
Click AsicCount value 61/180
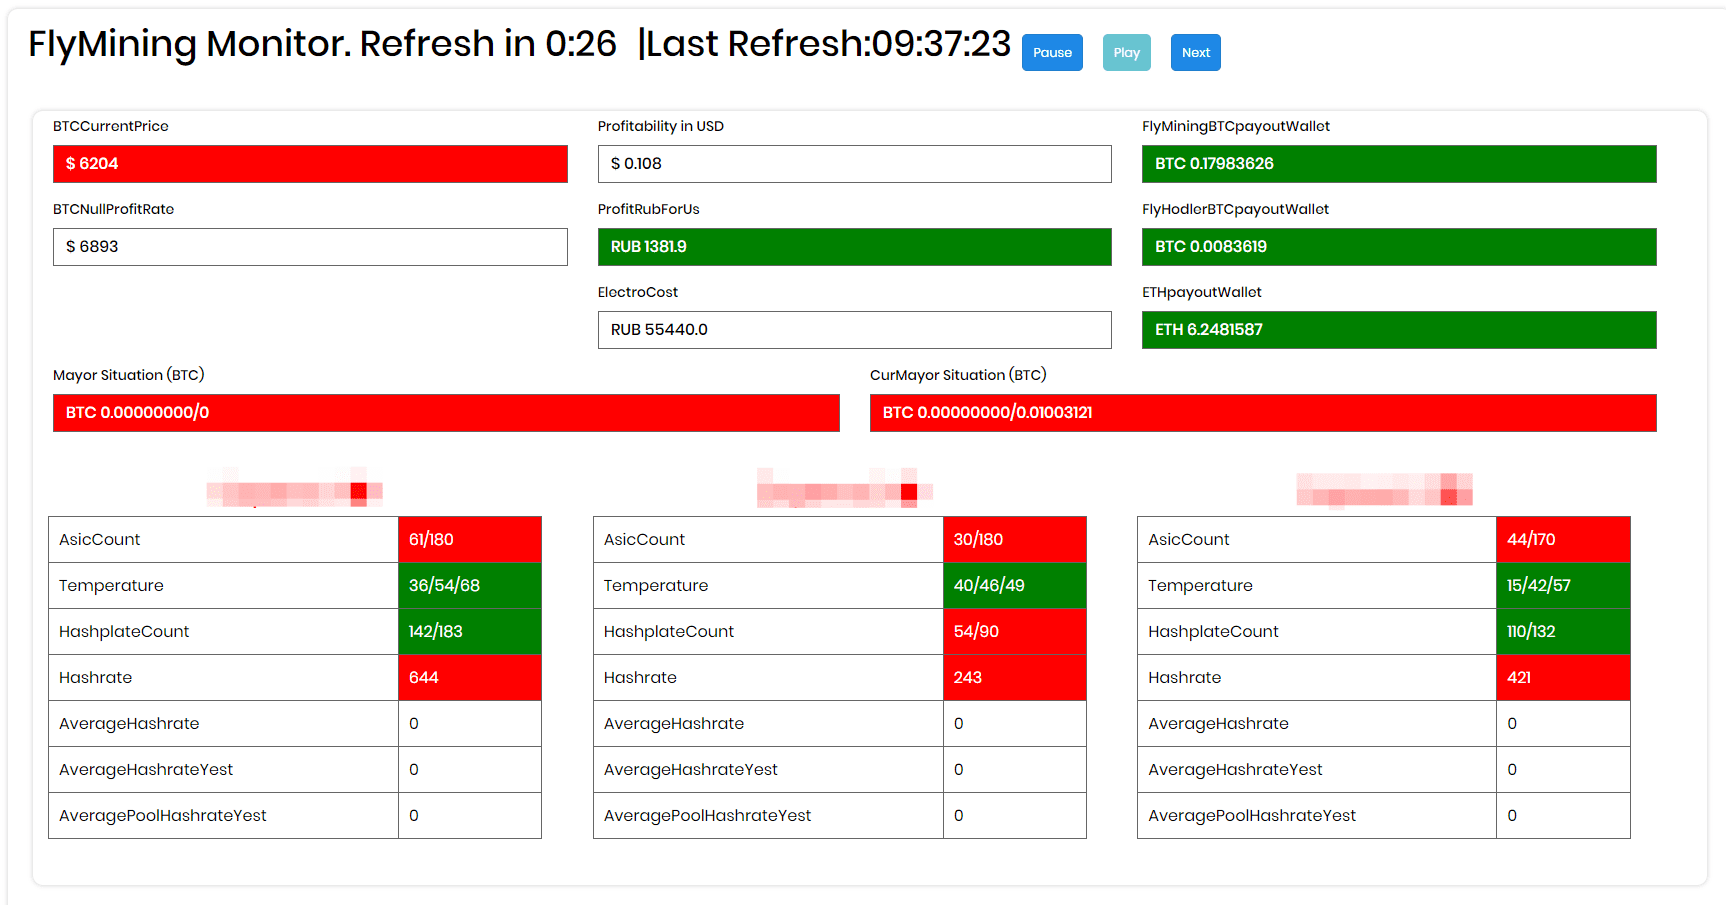470,540
